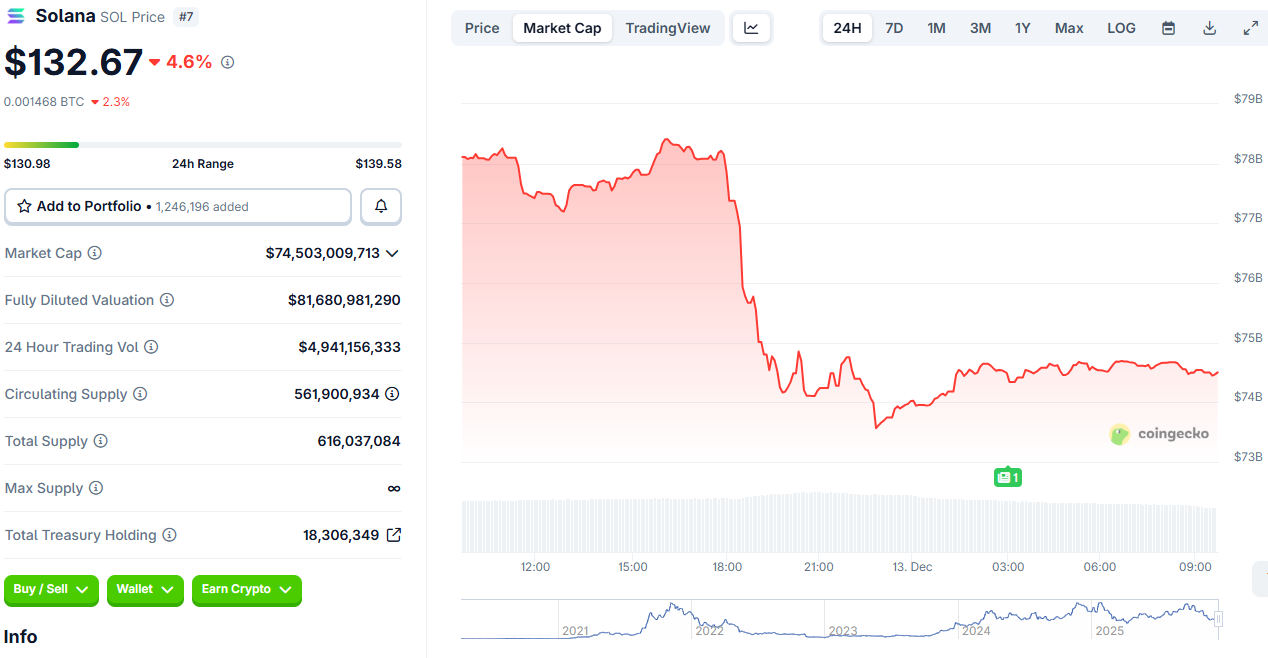Click info icon next to Circulating Supply value
This screenshot has width=1268, height=658.
click(x=393, y=394)
